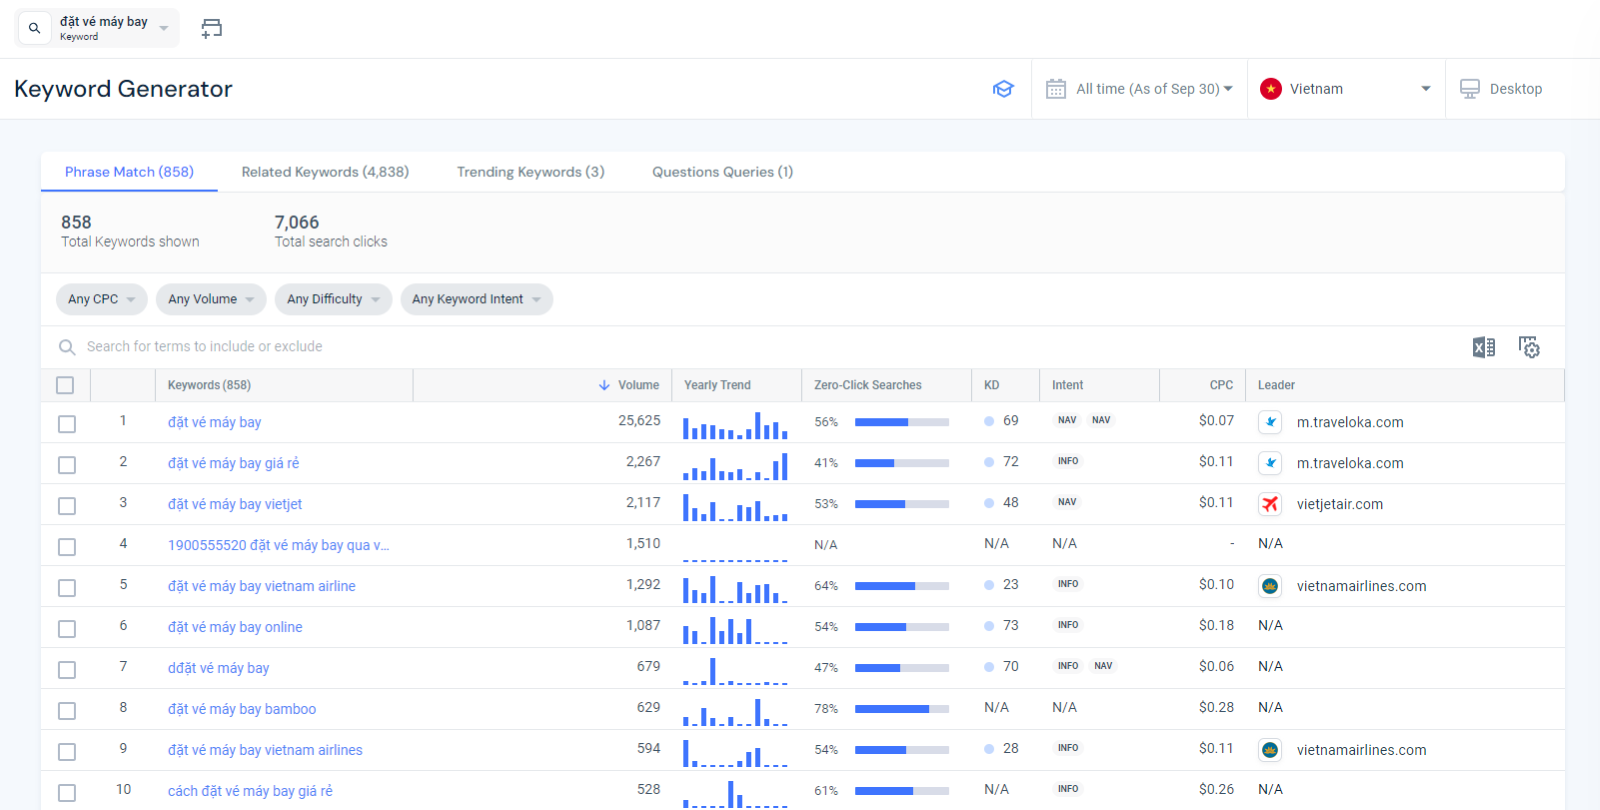
Task: Click zero-click bar for vietnam airline (64%)
Action: [x=901, y=586]
